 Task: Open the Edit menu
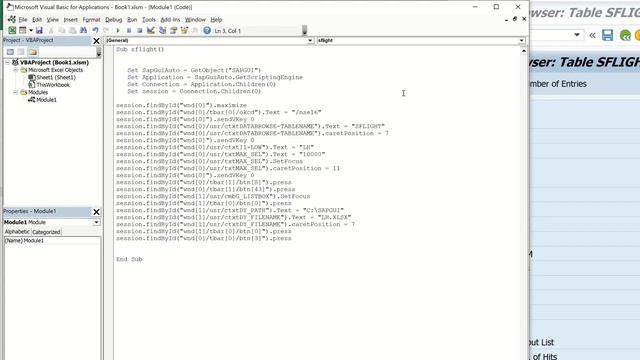[x=37, y=20]
